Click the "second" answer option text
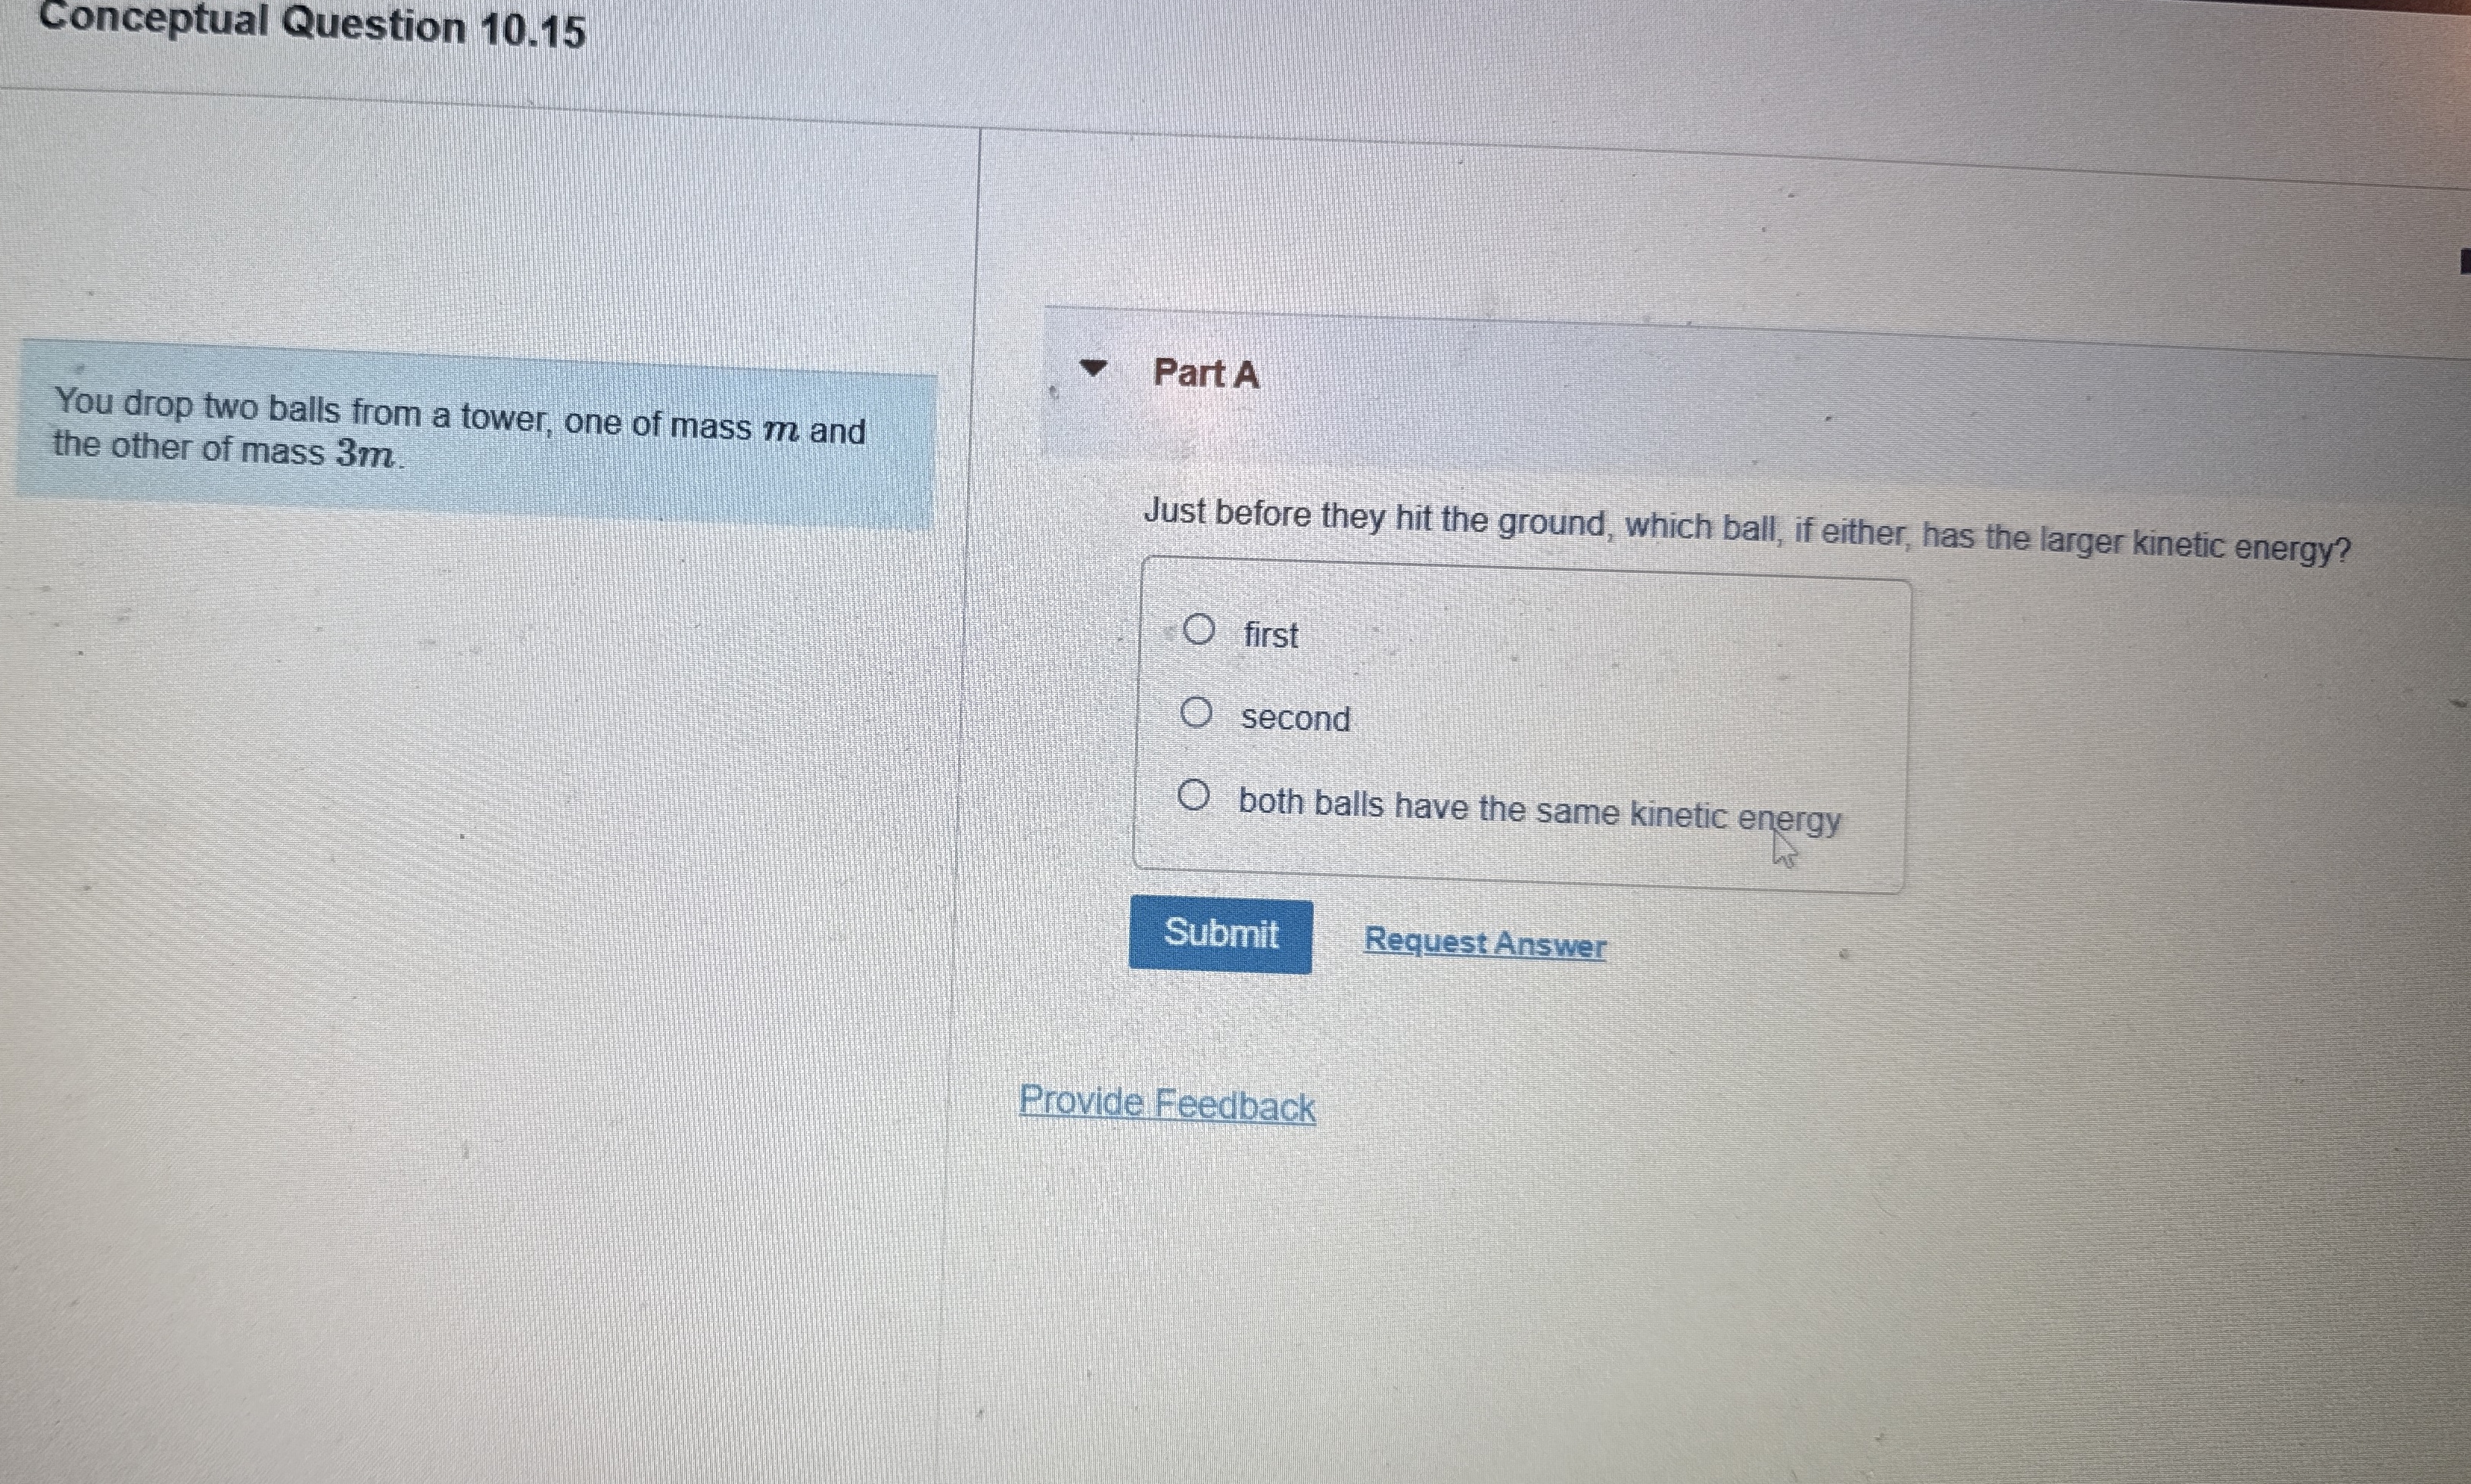This screenshot has height=1484, width=2471. pos(1296,718)
